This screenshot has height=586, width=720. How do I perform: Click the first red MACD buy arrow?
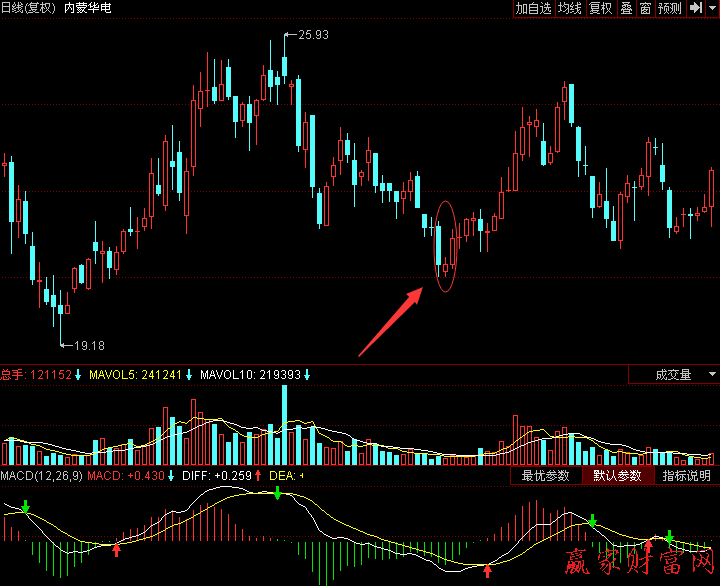(x=117, y=548)
